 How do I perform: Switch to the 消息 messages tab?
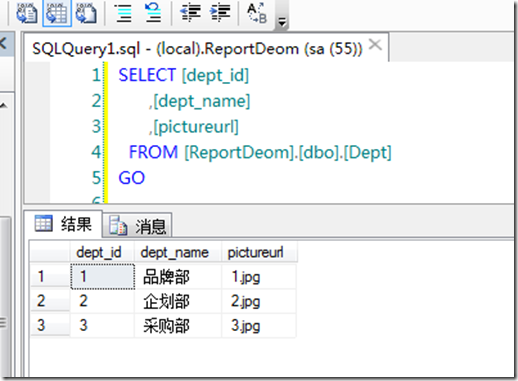click(x=137, y=226)
